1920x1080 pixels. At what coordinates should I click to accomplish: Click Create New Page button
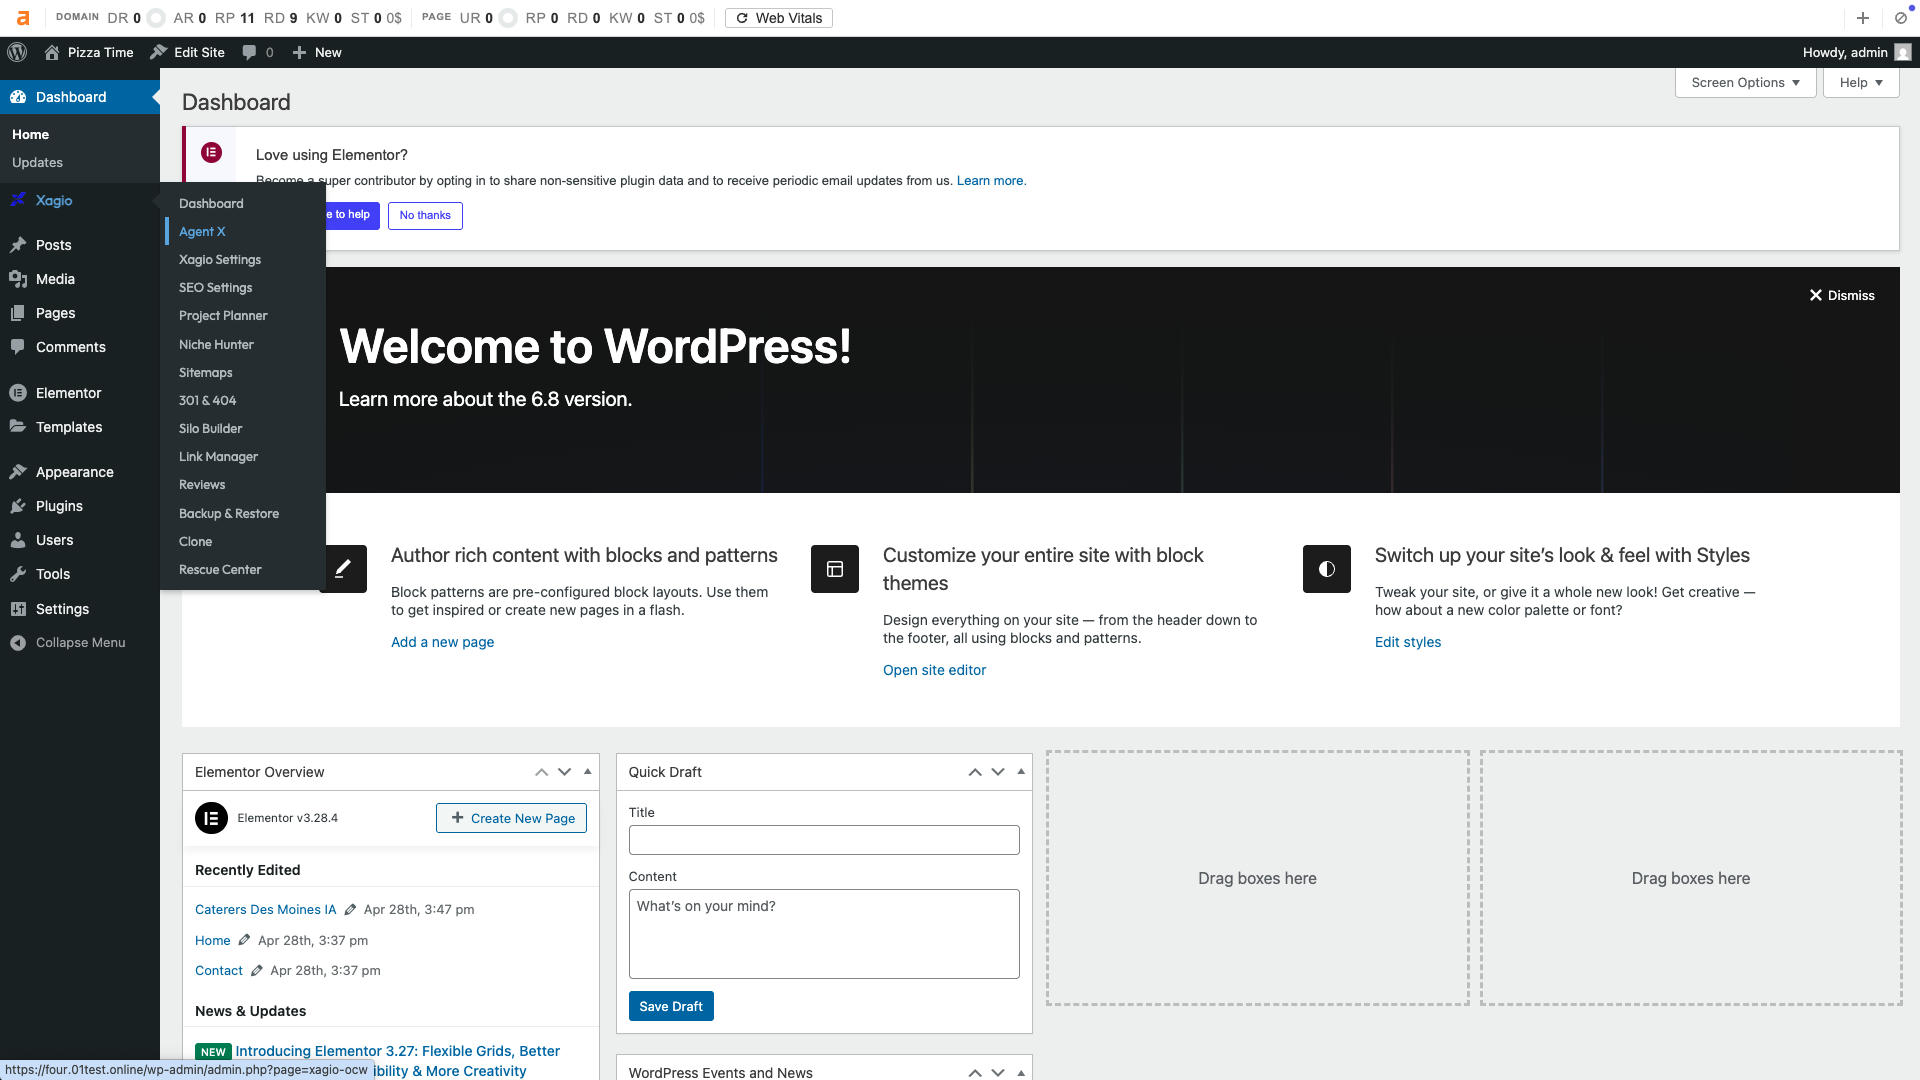[x=511, y=818]
